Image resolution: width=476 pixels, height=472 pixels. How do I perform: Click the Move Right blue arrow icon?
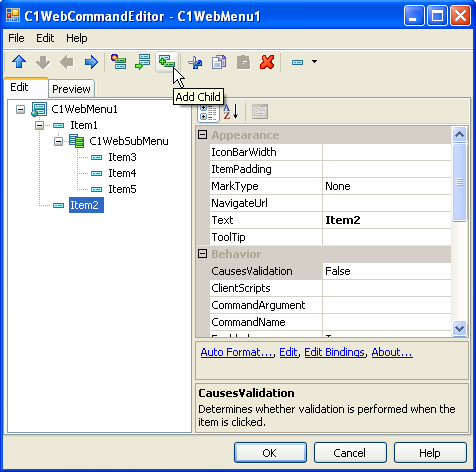tap(91, 62)
